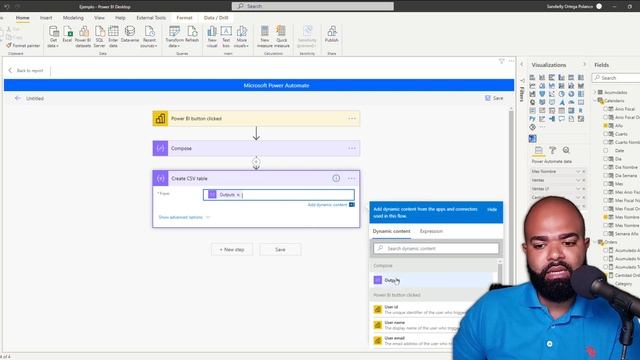
Task: Select the Power Automate visual icon
Action: point(533,139)
